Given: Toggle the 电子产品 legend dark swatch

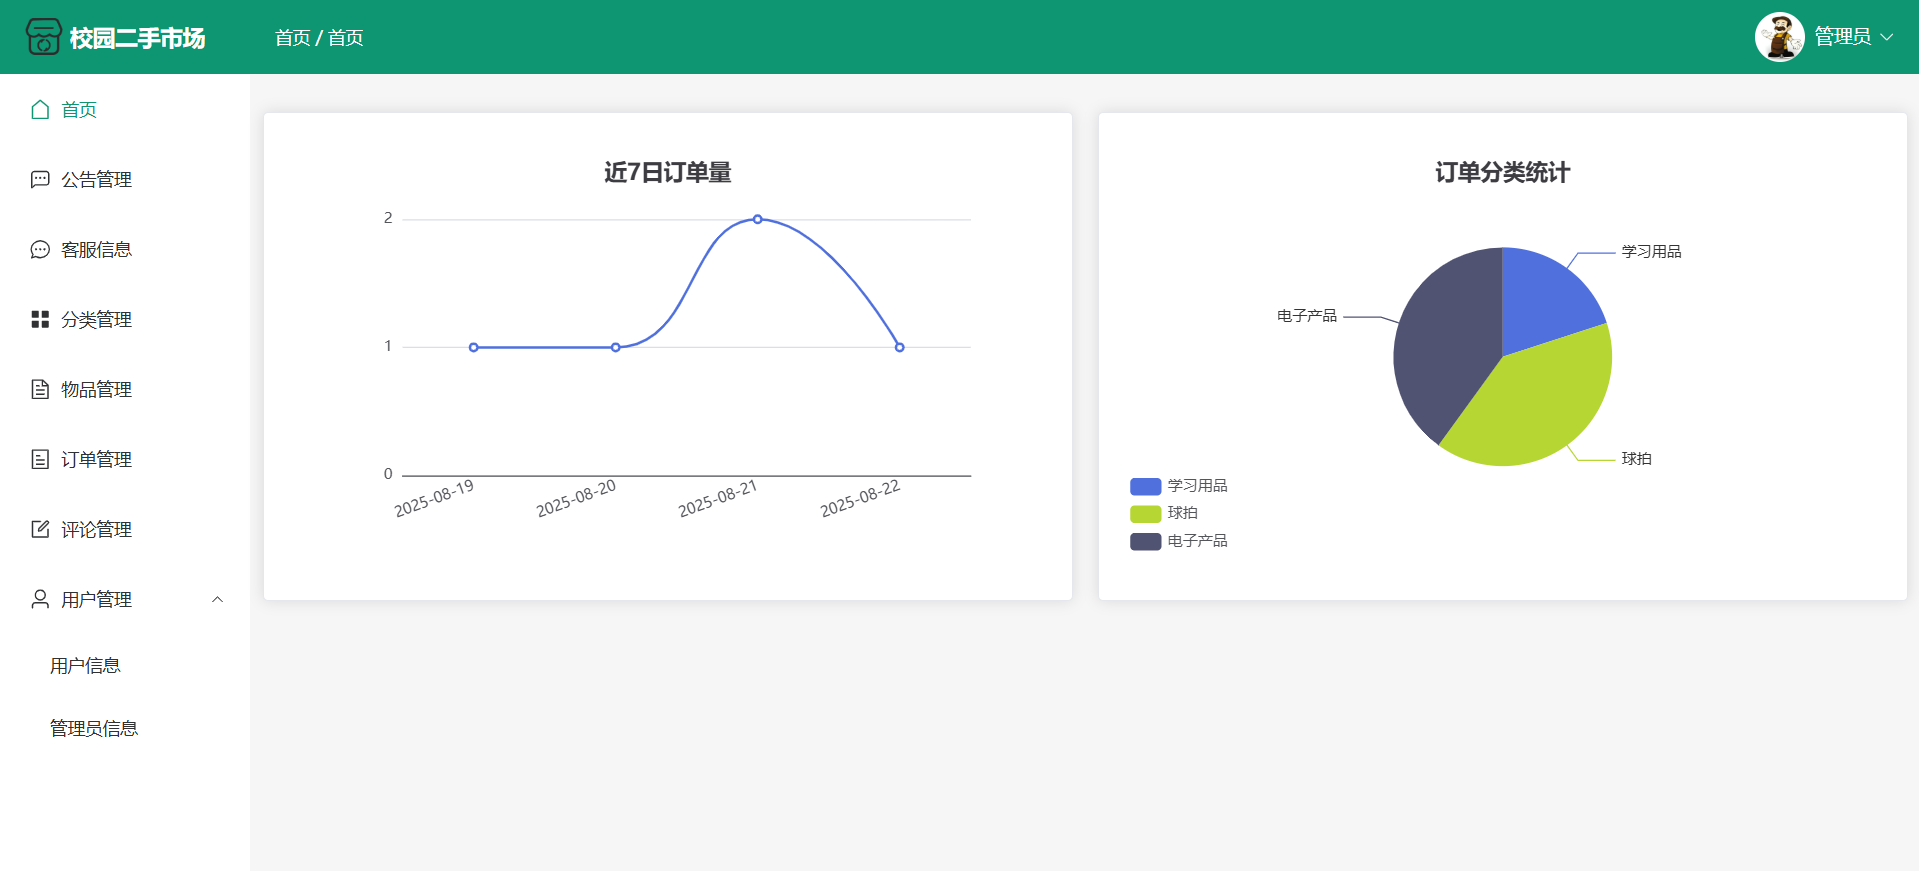Looking at the screenshot, I should point(1145,541).
